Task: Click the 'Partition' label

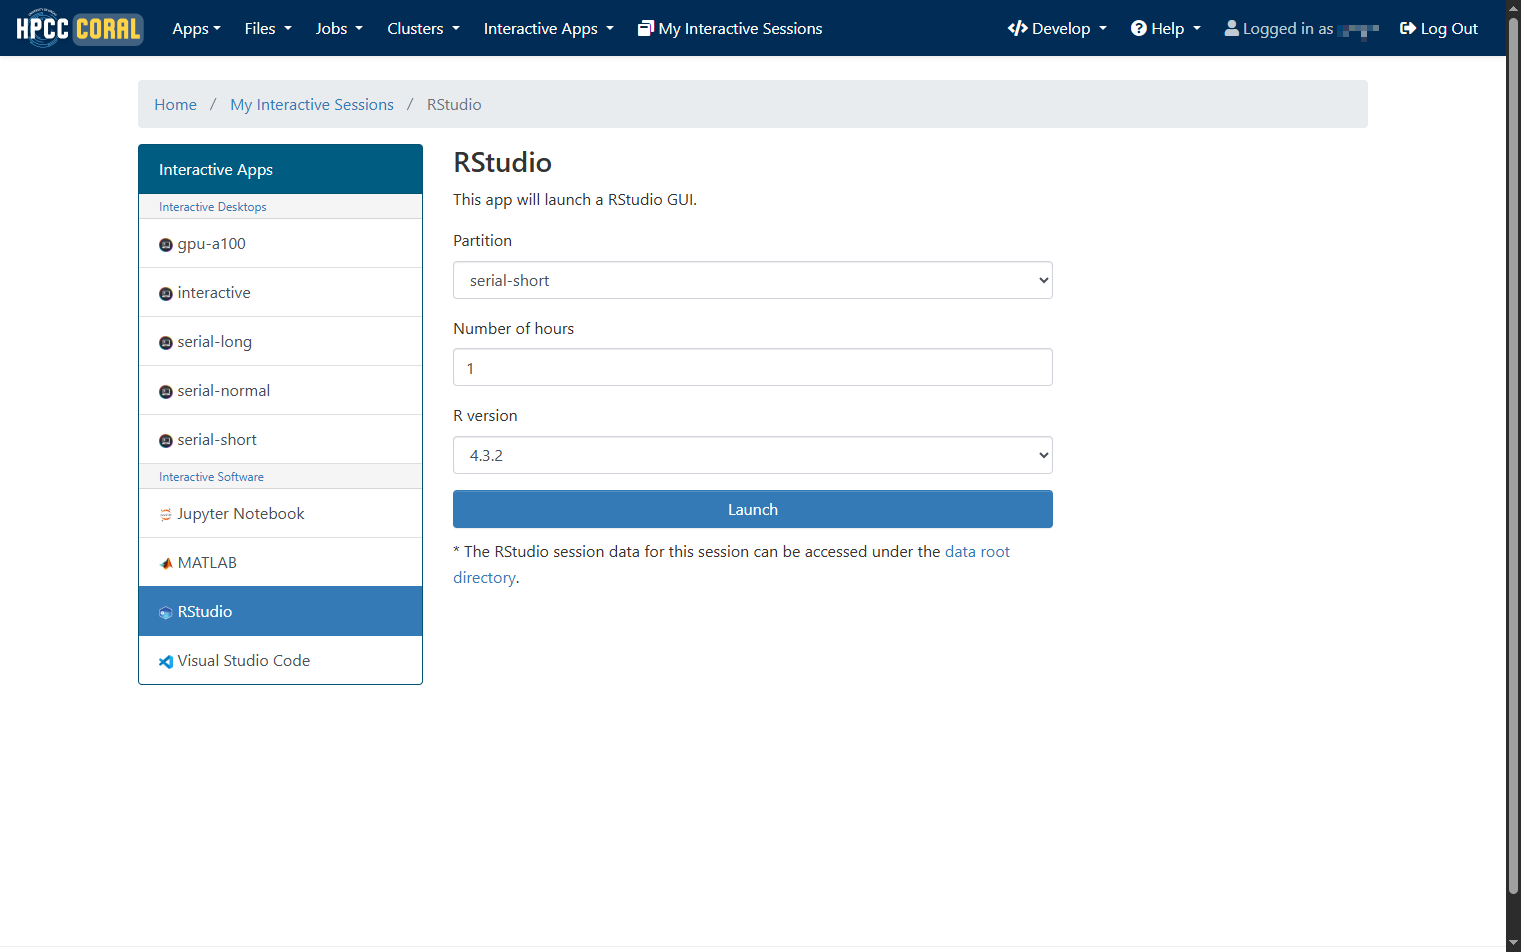Action: [x=482, y=240]
